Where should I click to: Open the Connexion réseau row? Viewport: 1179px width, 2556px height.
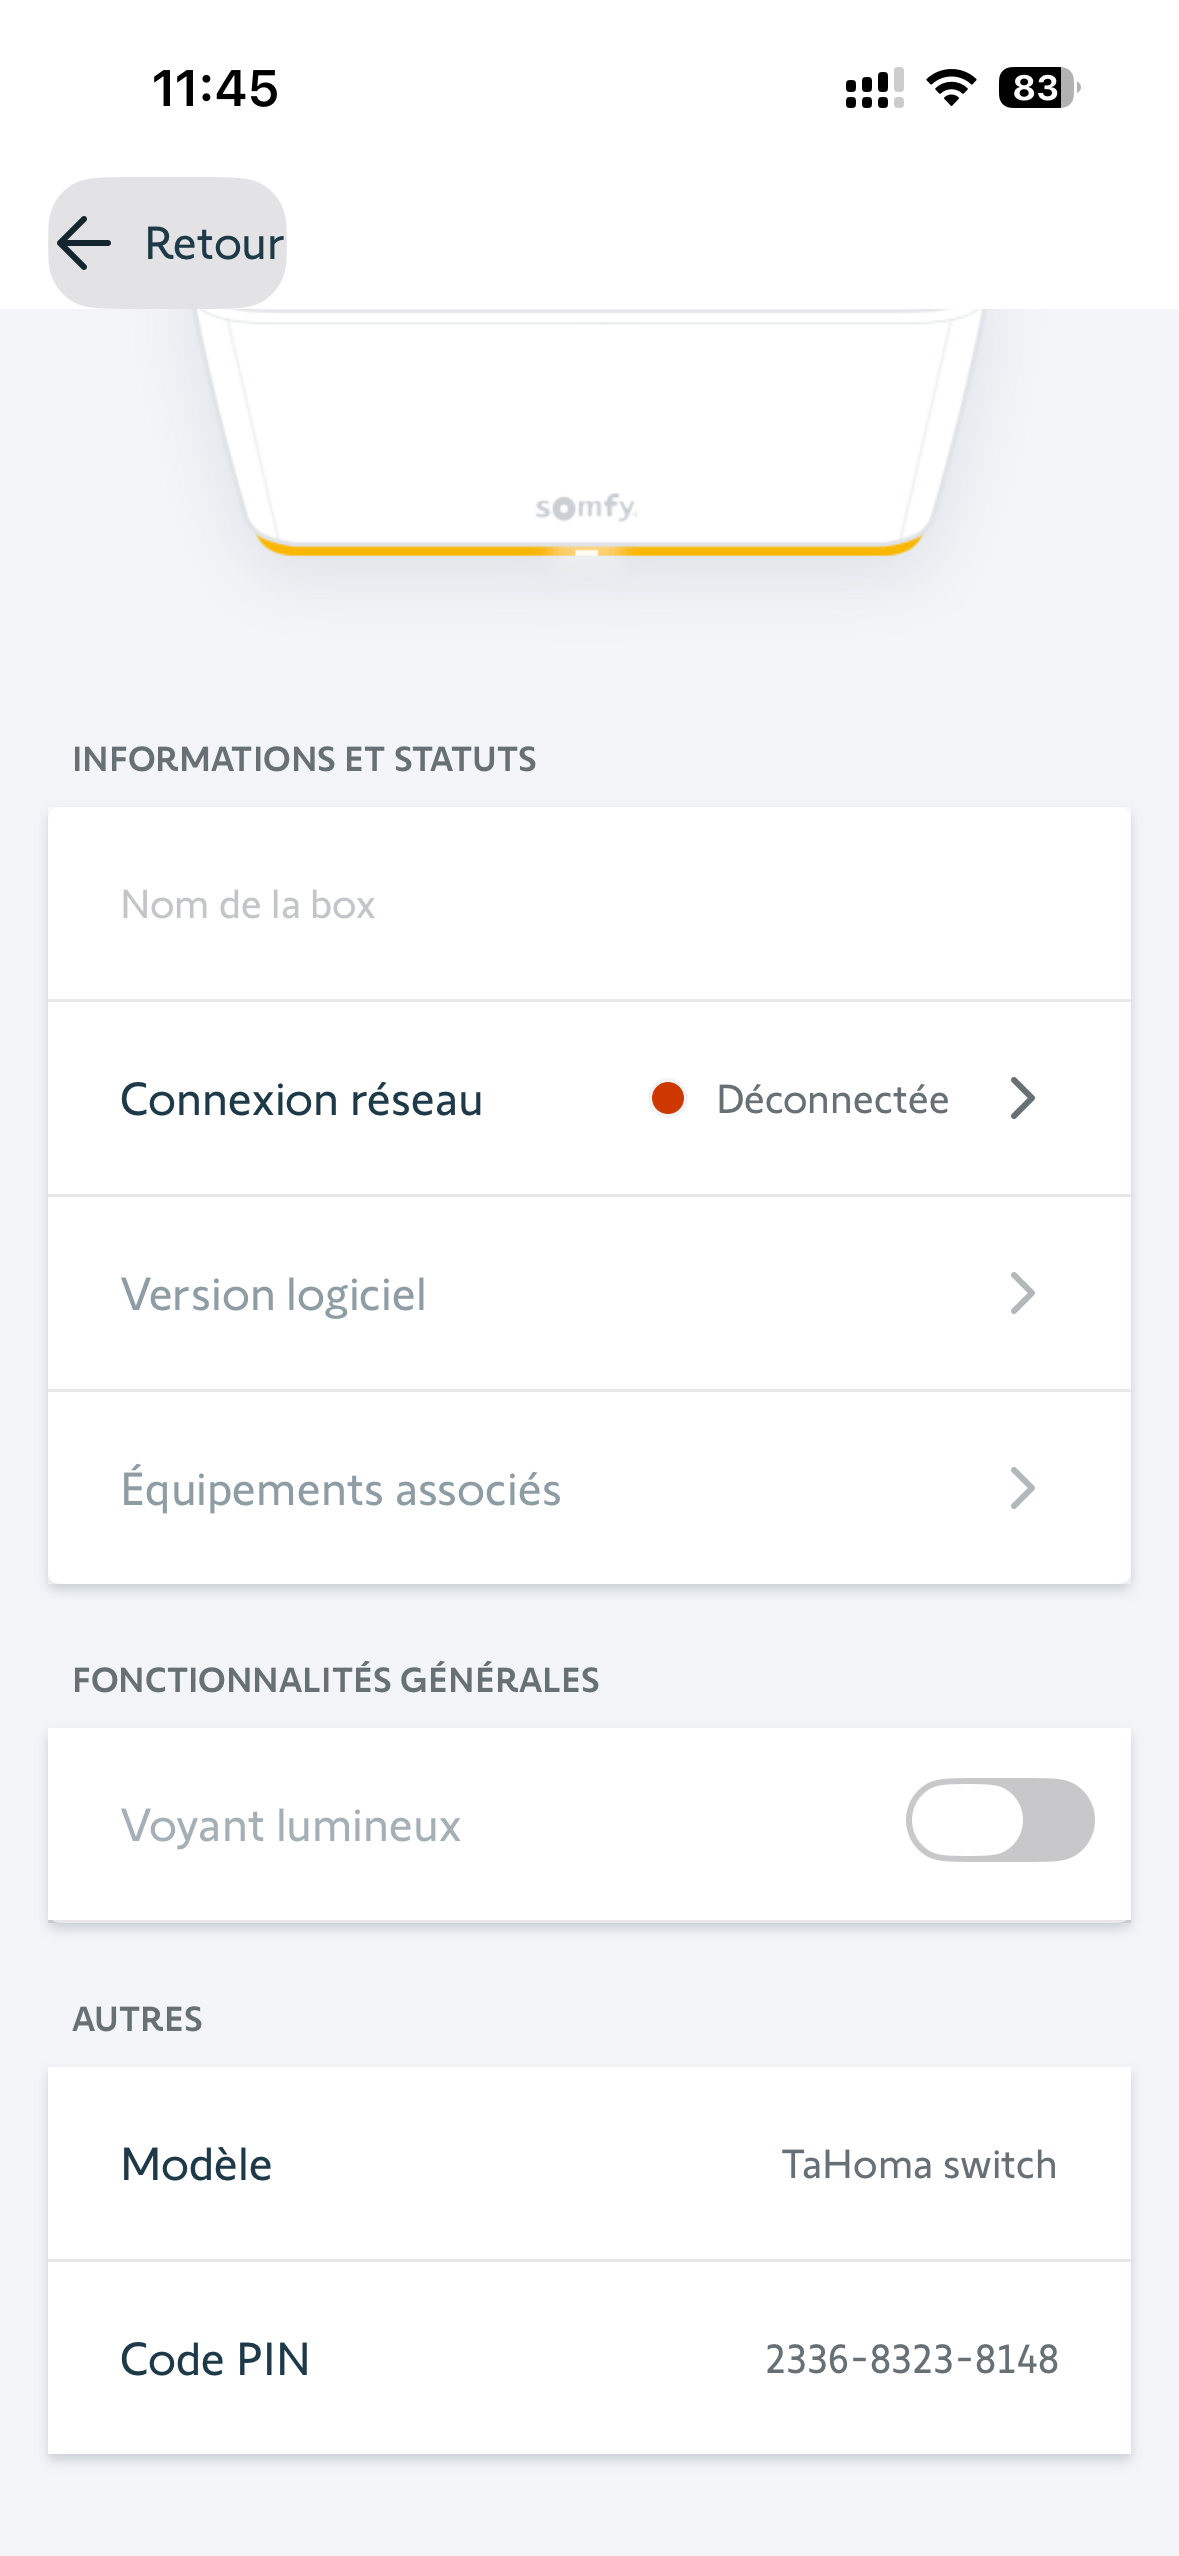589,1098
